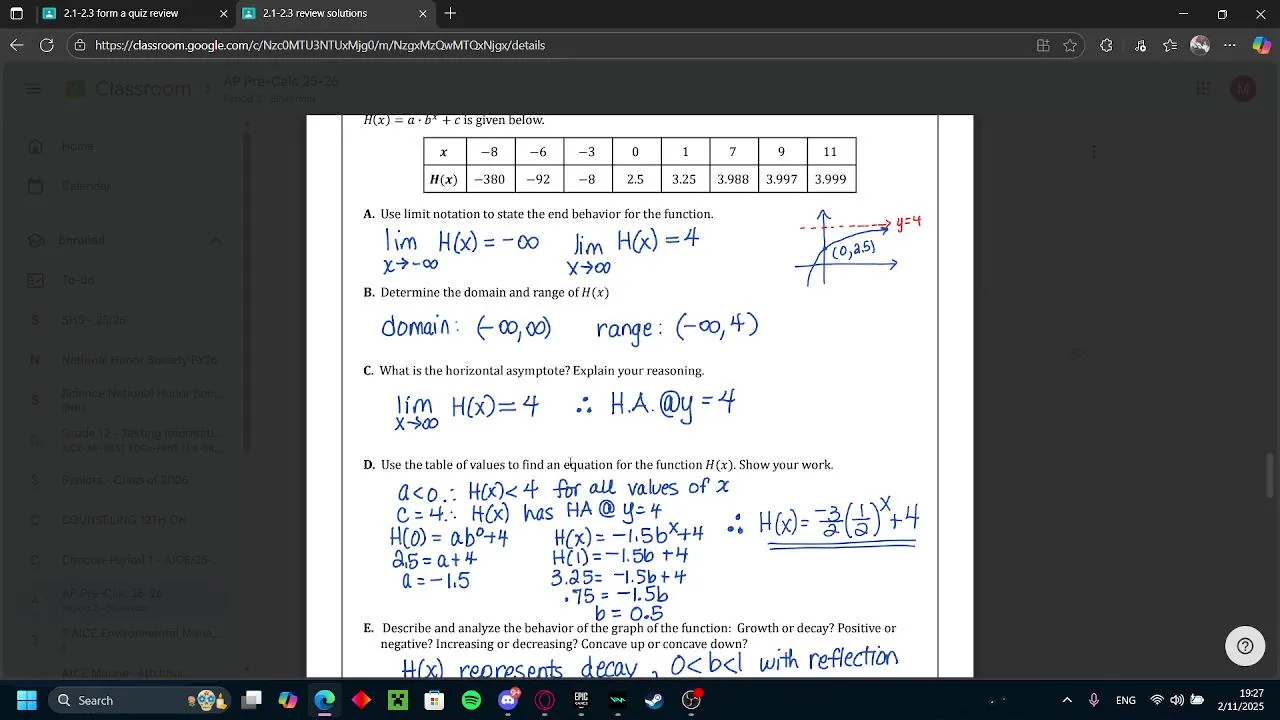Click the table cell showing 3.988
The height and width of the screenshot is (720, 1280).
click(733, 179)
